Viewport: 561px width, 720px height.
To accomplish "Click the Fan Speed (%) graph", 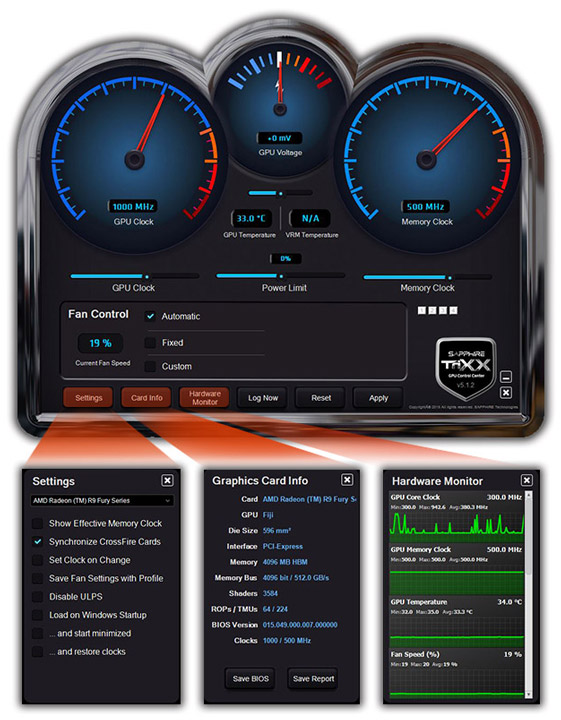I will point(457,683).
